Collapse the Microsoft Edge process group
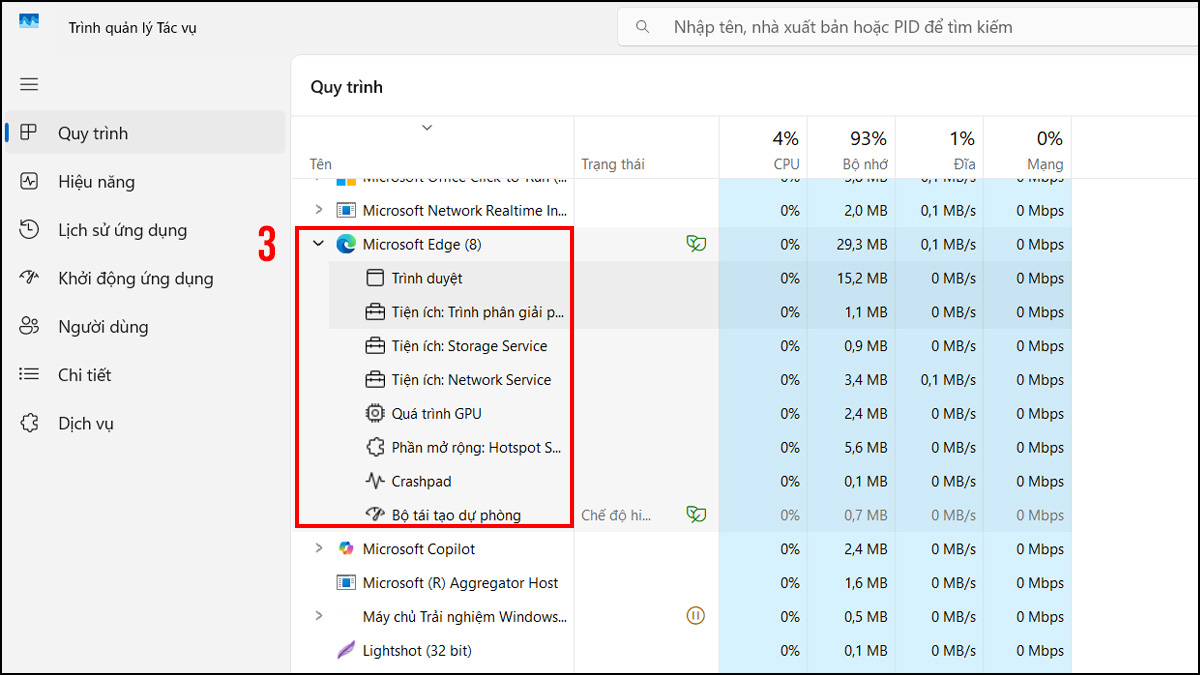1200x675 pixels. click(318, 244)
